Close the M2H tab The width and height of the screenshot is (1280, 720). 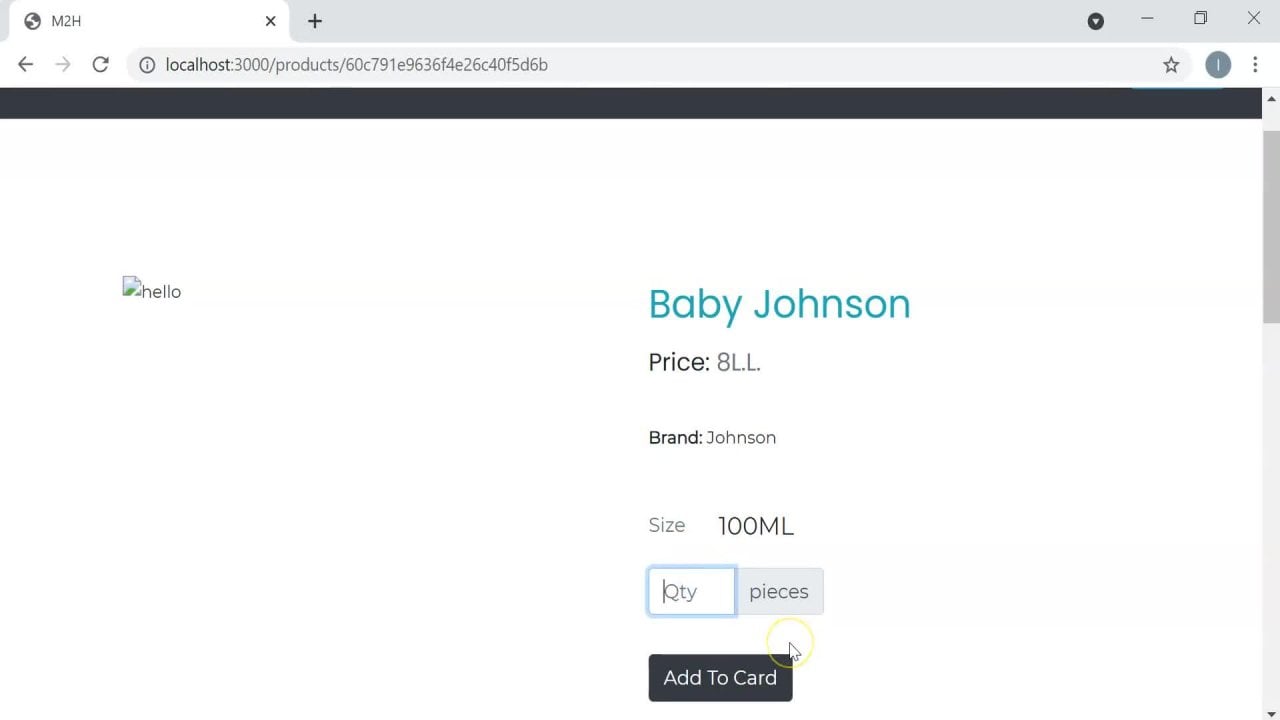click(x=270, y=21)
